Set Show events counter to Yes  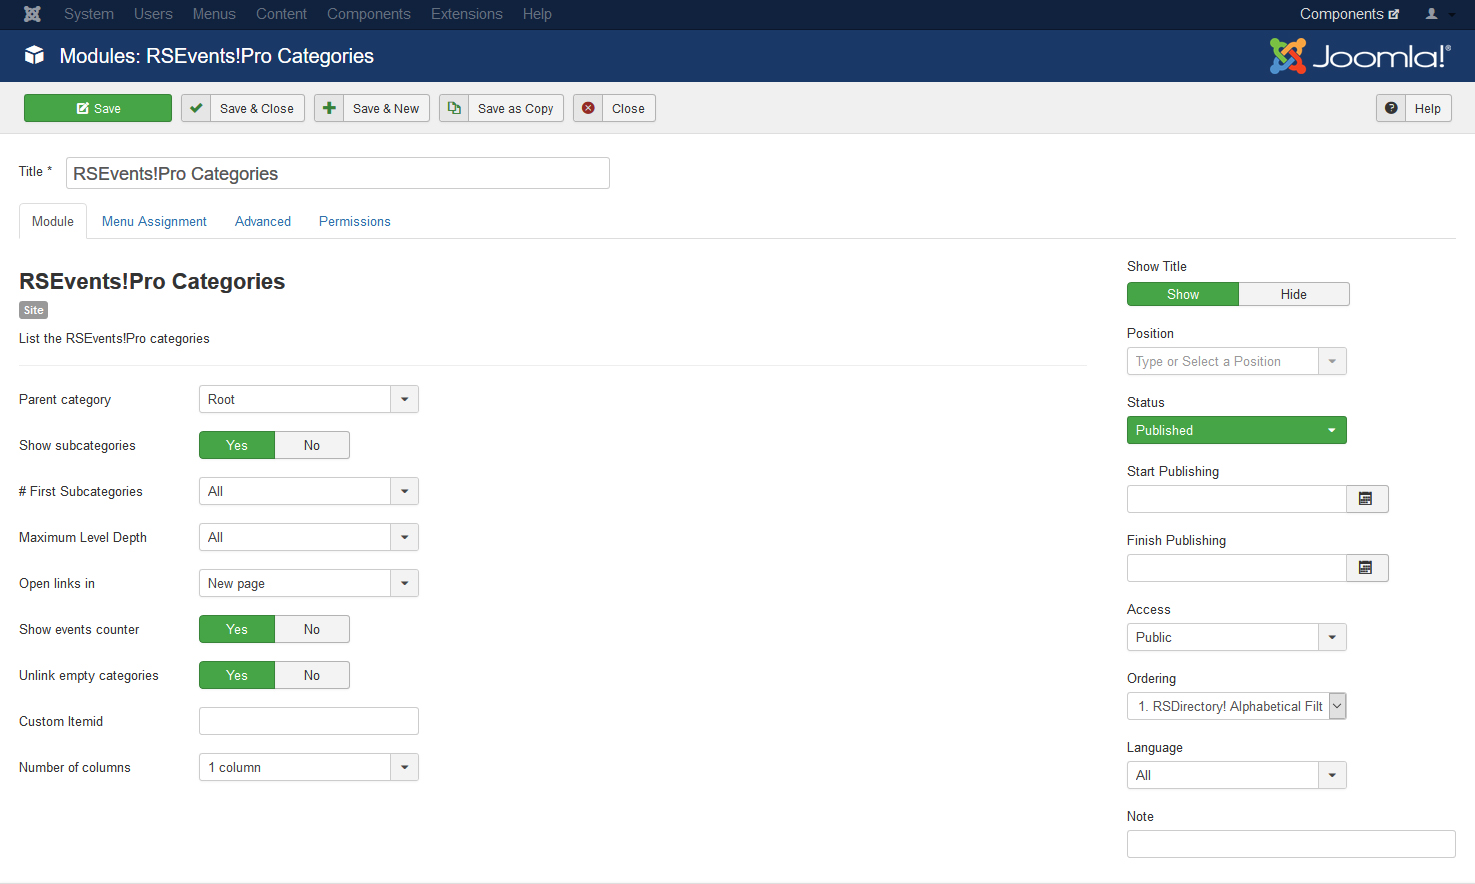tap(237, 629)
